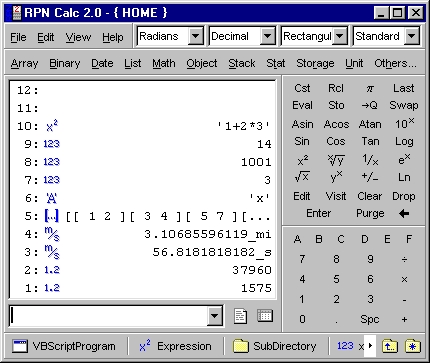Click the hex digit A key
The height and width of the screenshot is (363, 430).
point(298,239)
